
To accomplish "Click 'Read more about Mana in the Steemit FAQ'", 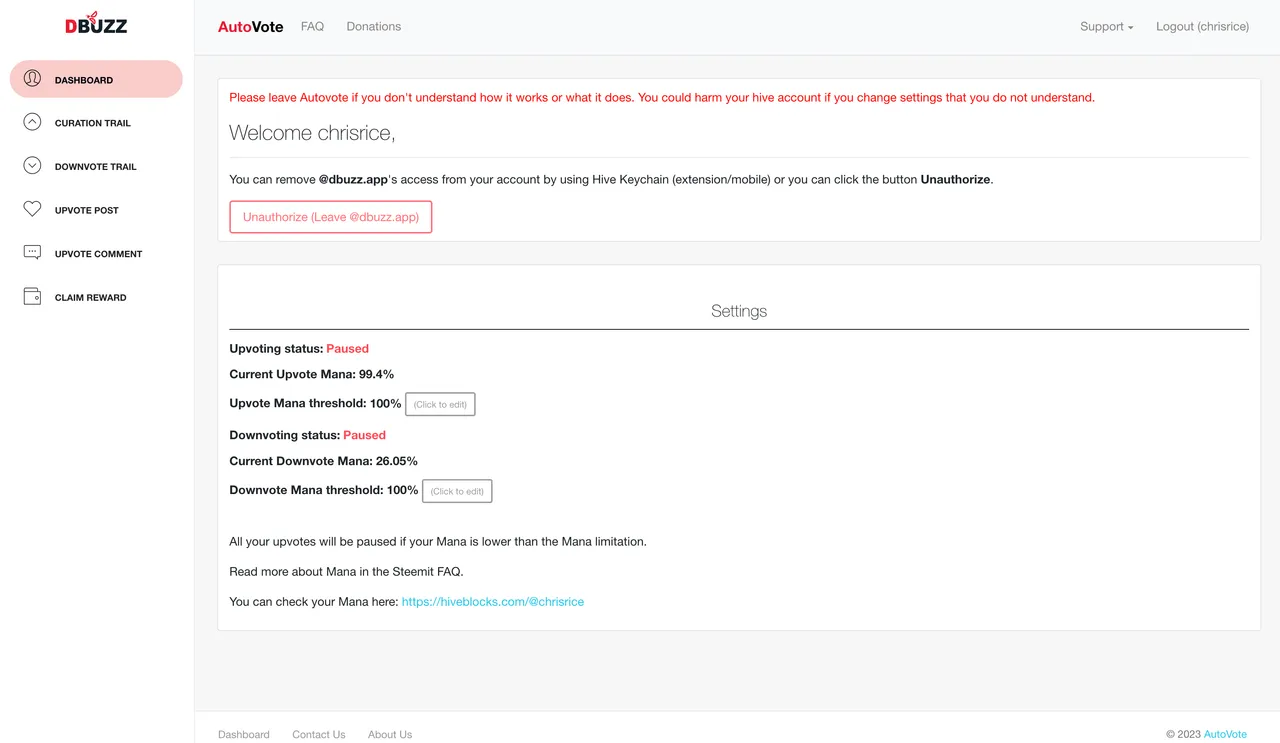I will point(346,572).
